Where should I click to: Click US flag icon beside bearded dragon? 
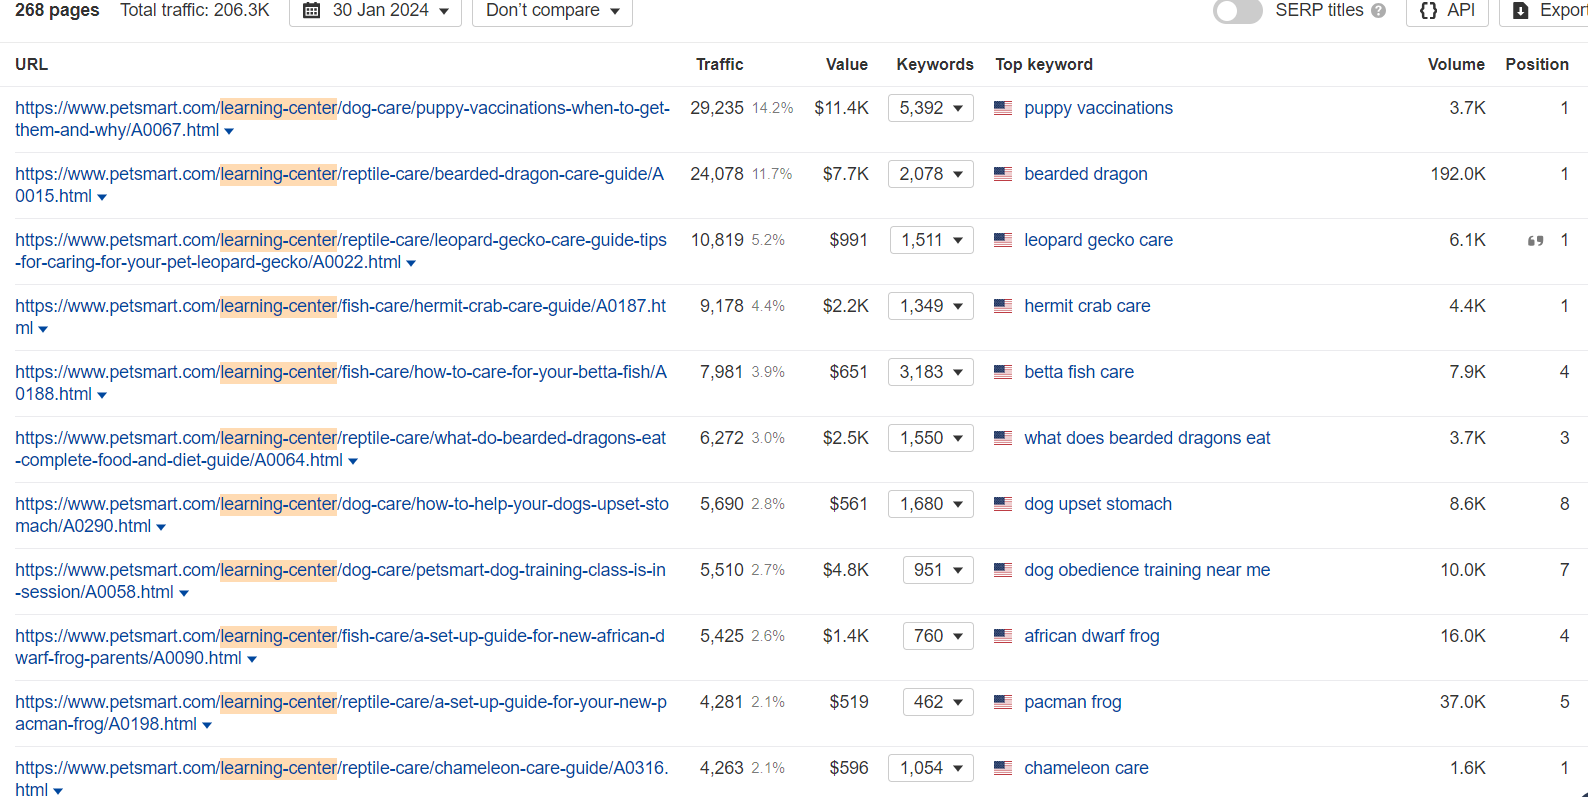pos(1003,174)
